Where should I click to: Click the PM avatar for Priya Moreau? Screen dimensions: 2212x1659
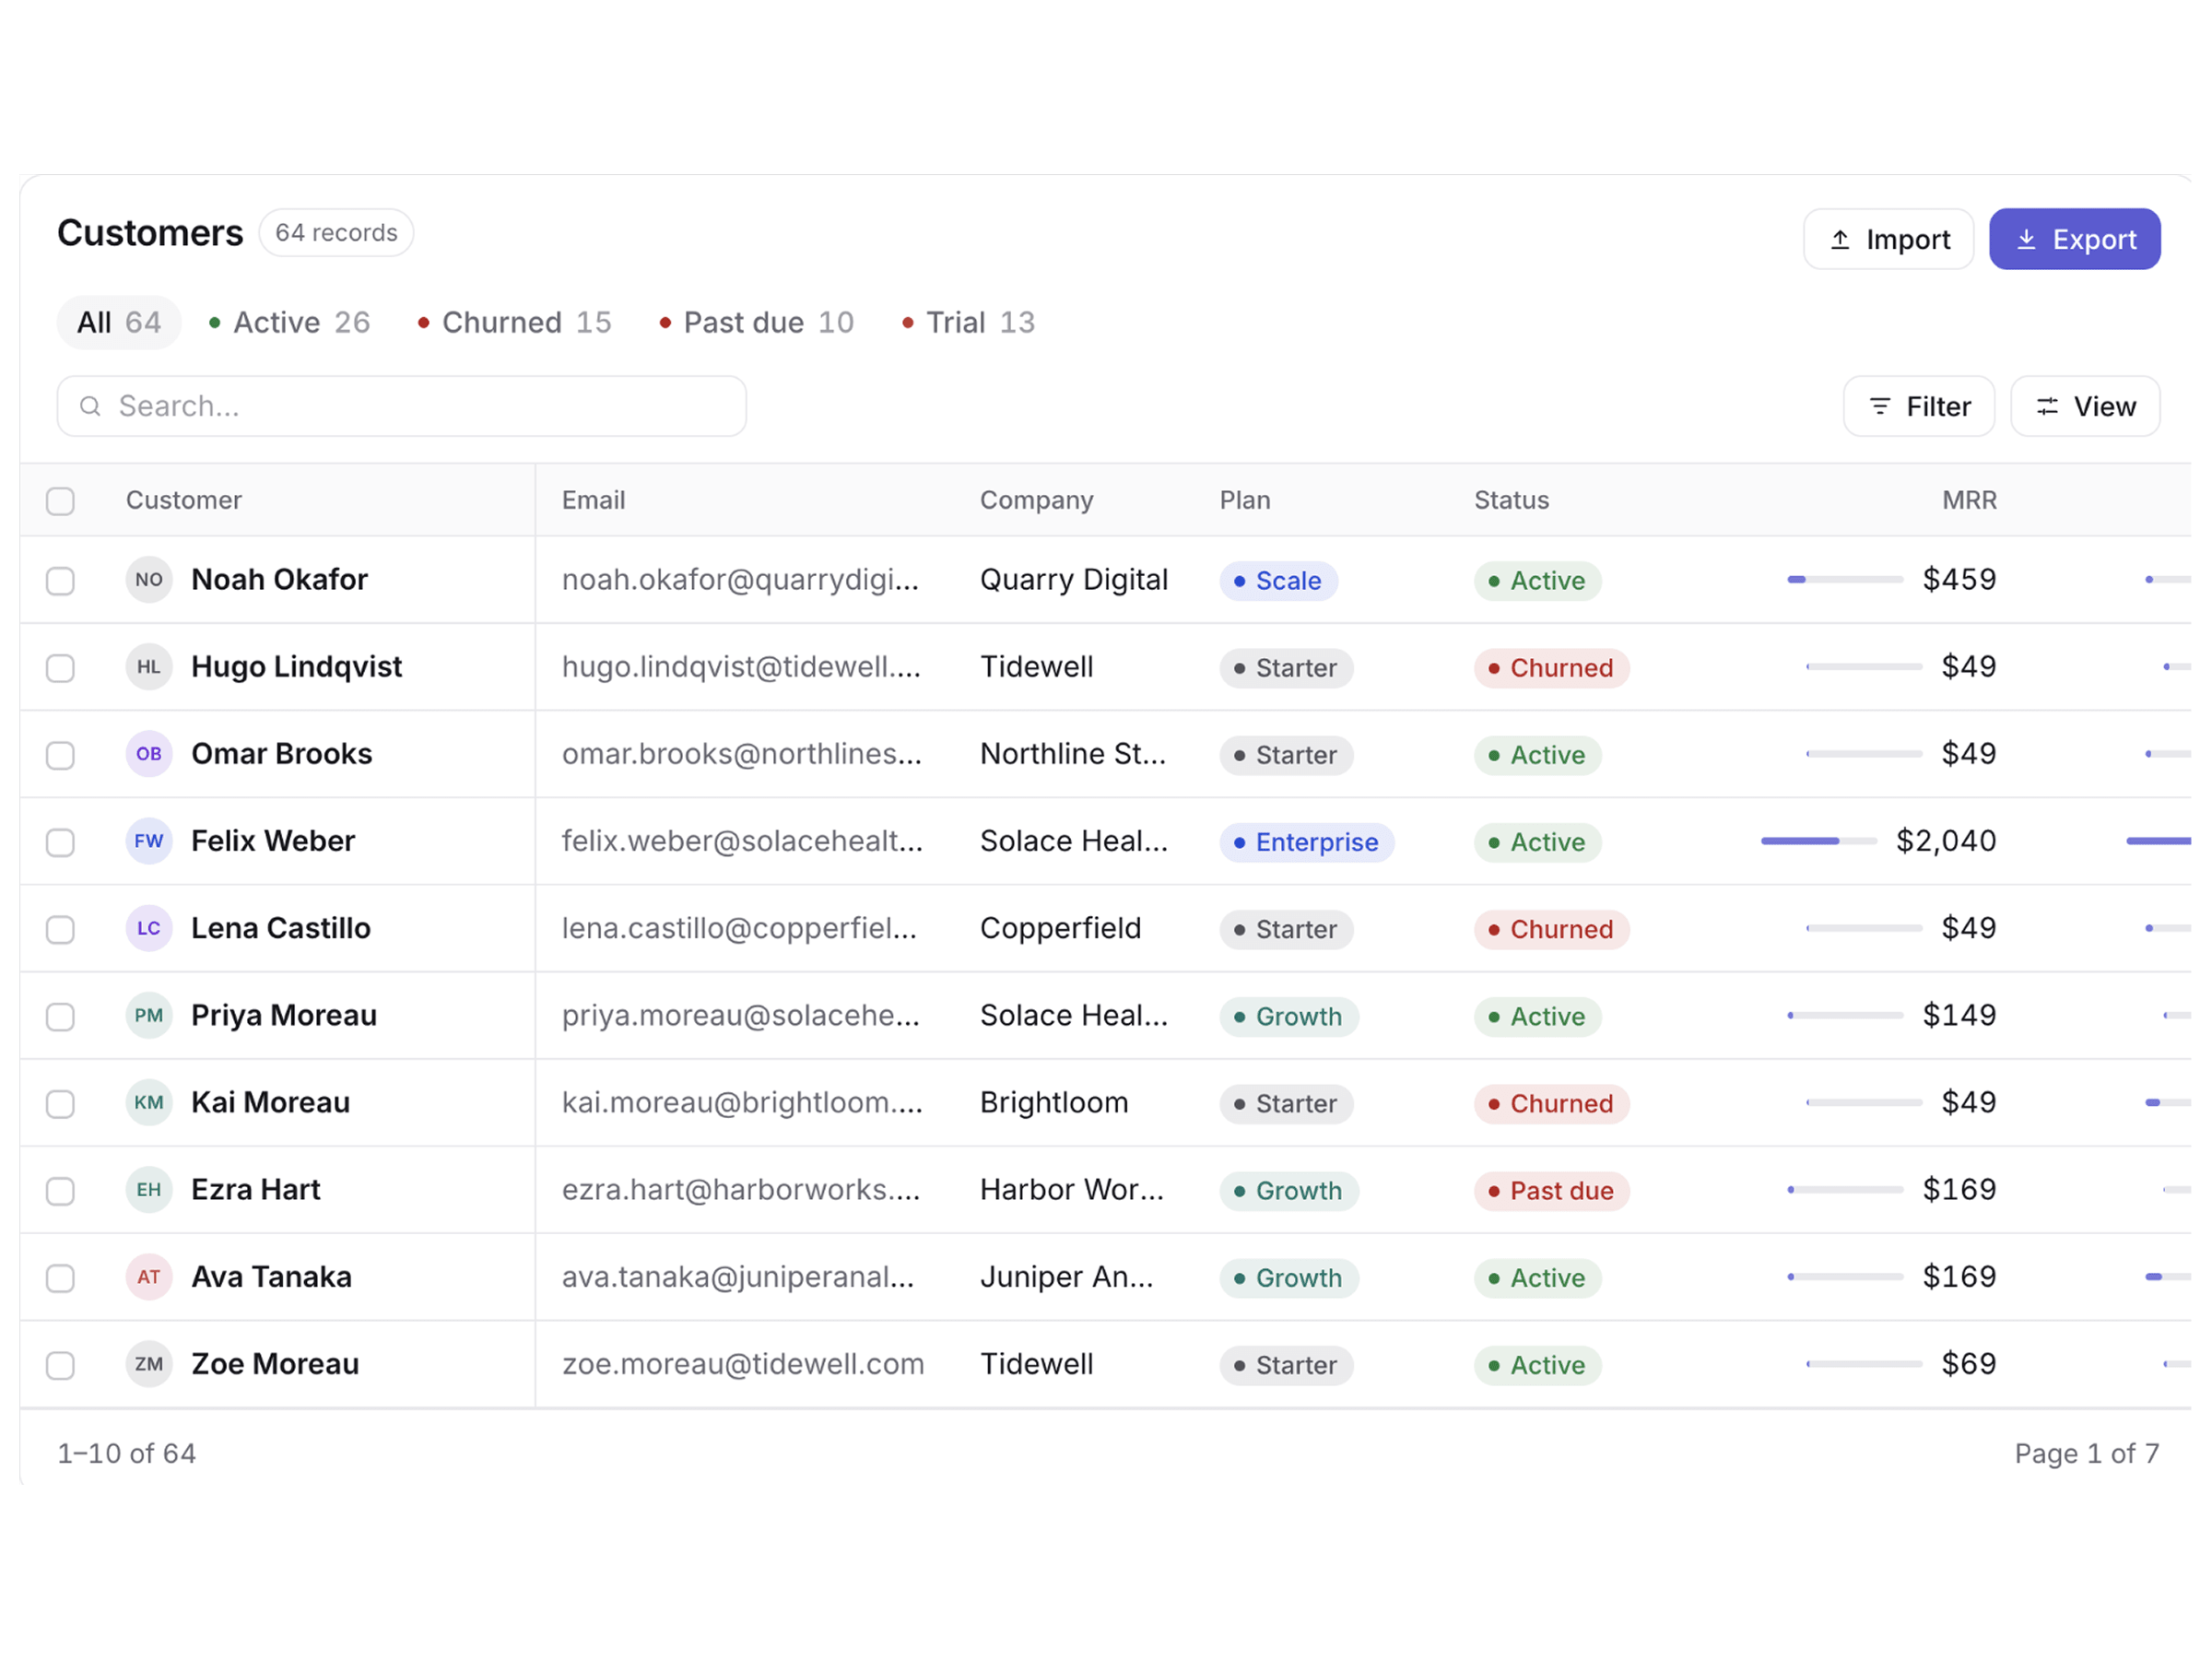149,1015
